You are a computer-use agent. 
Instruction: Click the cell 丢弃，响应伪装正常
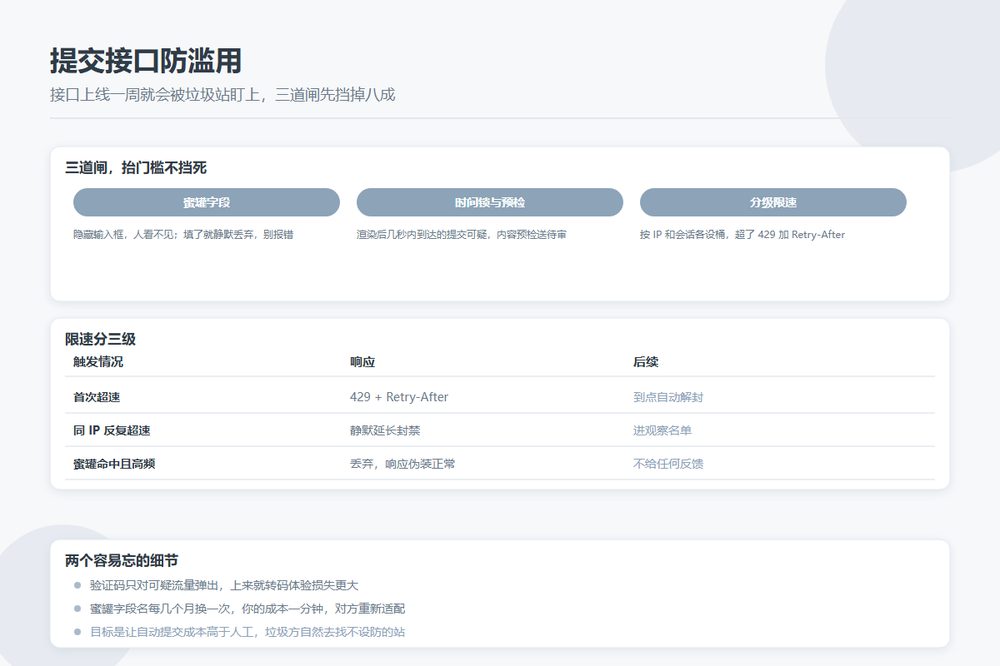pyautogui.click(x=402, y=464)
